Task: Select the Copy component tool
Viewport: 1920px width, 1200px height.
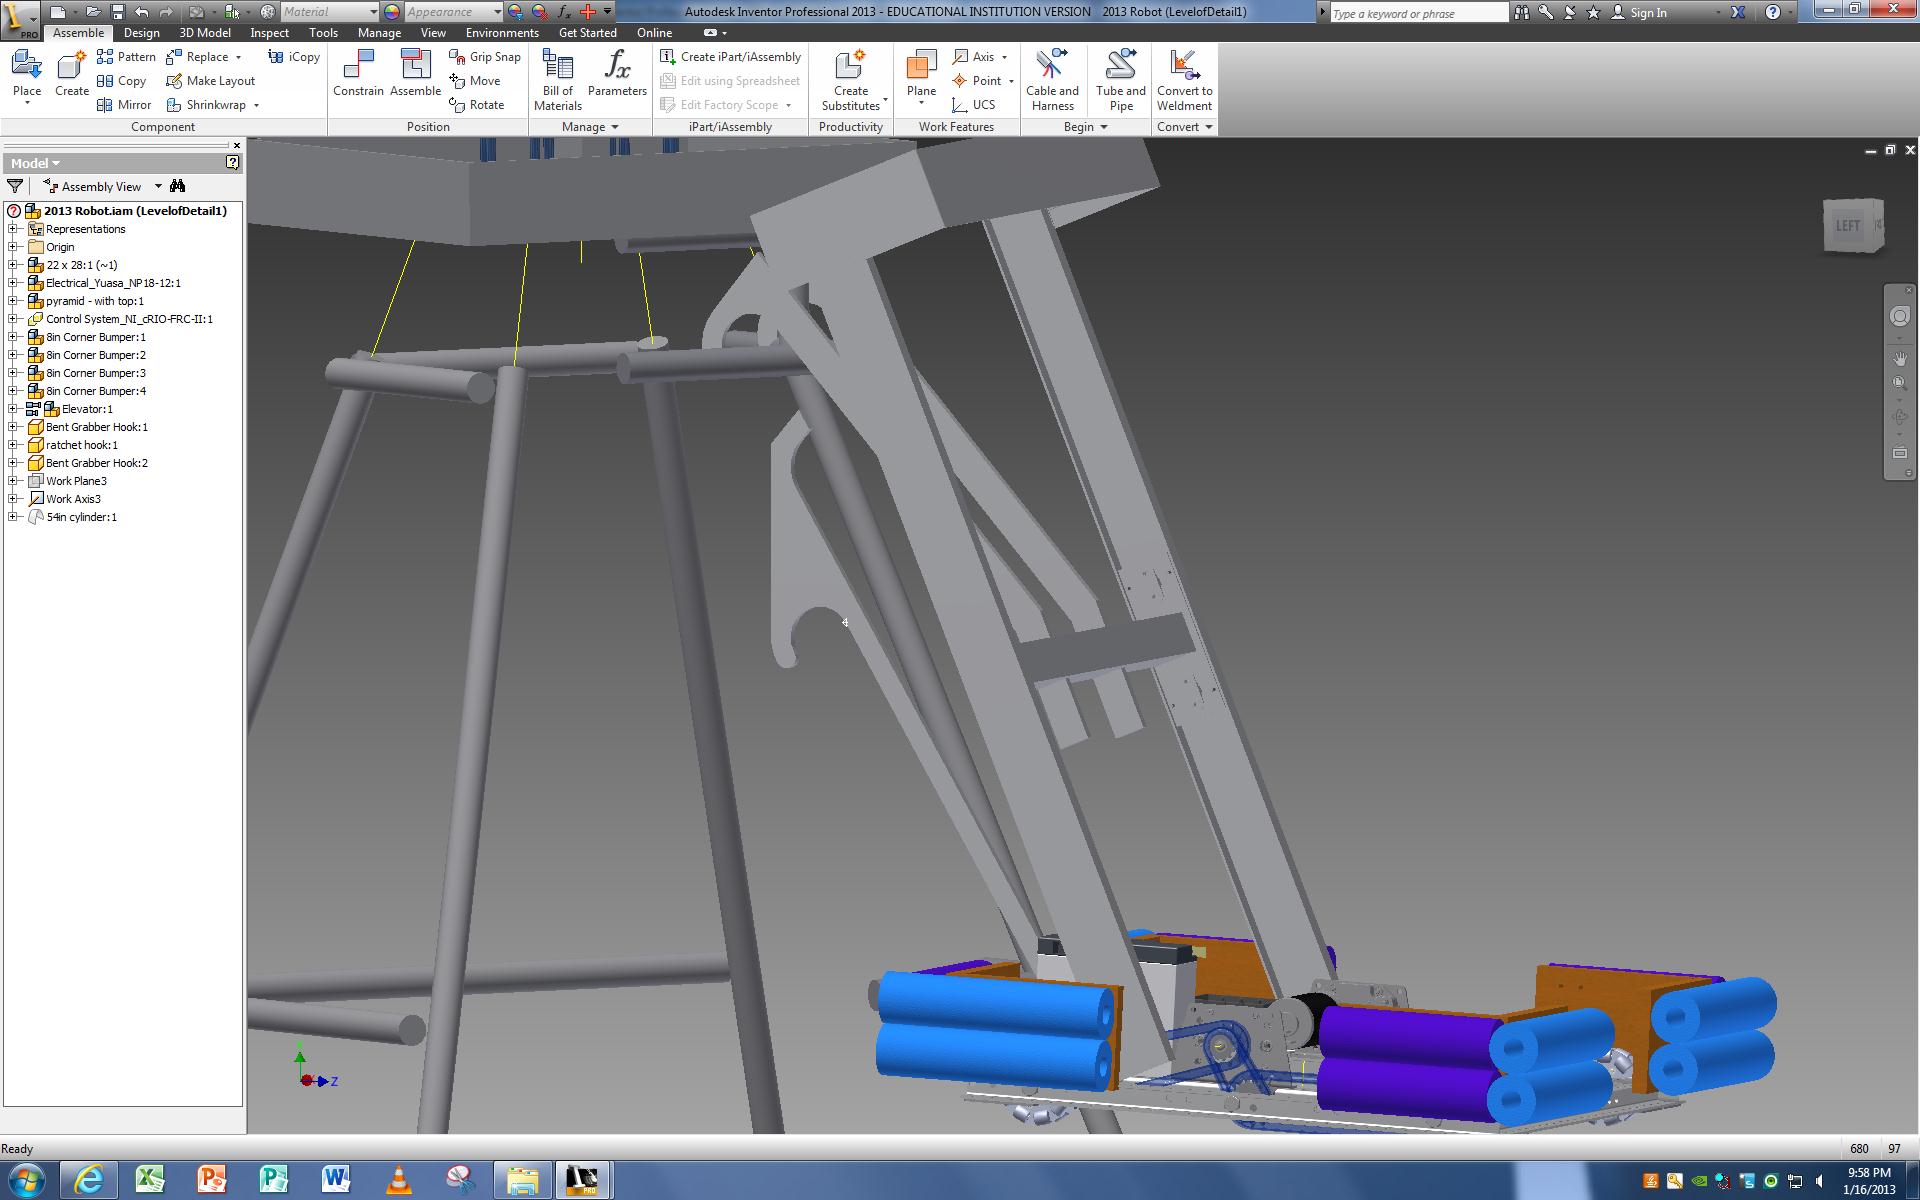Action: coord(121,81)
